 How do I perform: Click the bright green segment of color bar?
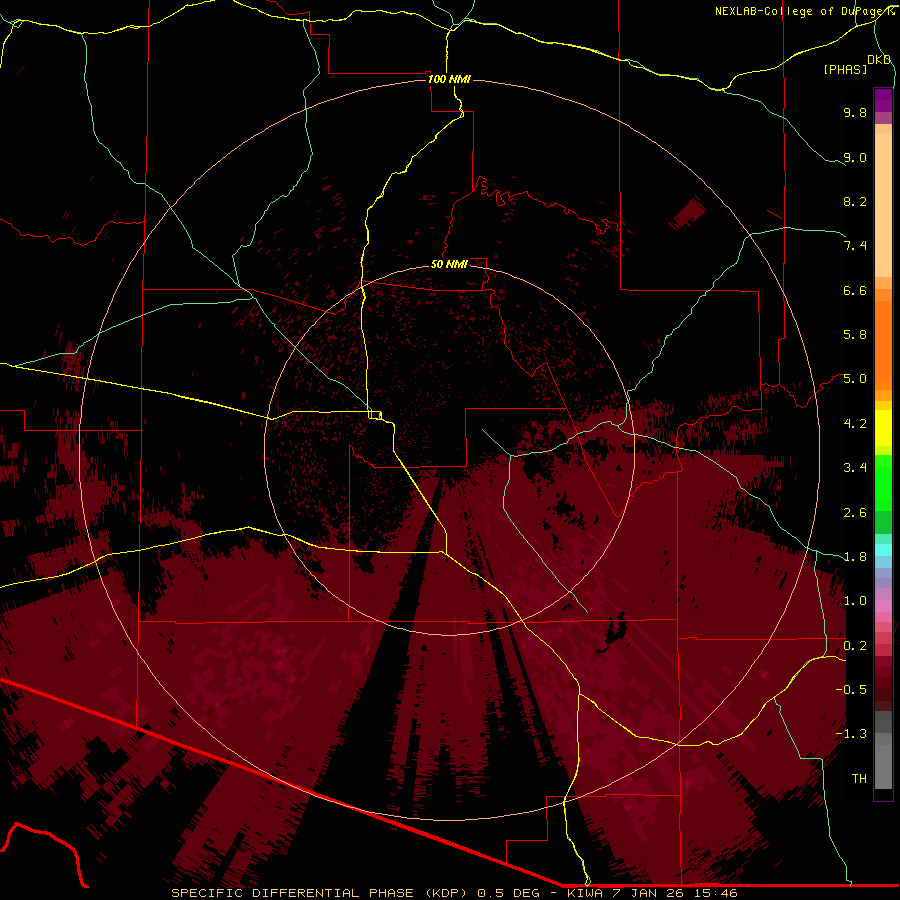click(x=883, y=482)
